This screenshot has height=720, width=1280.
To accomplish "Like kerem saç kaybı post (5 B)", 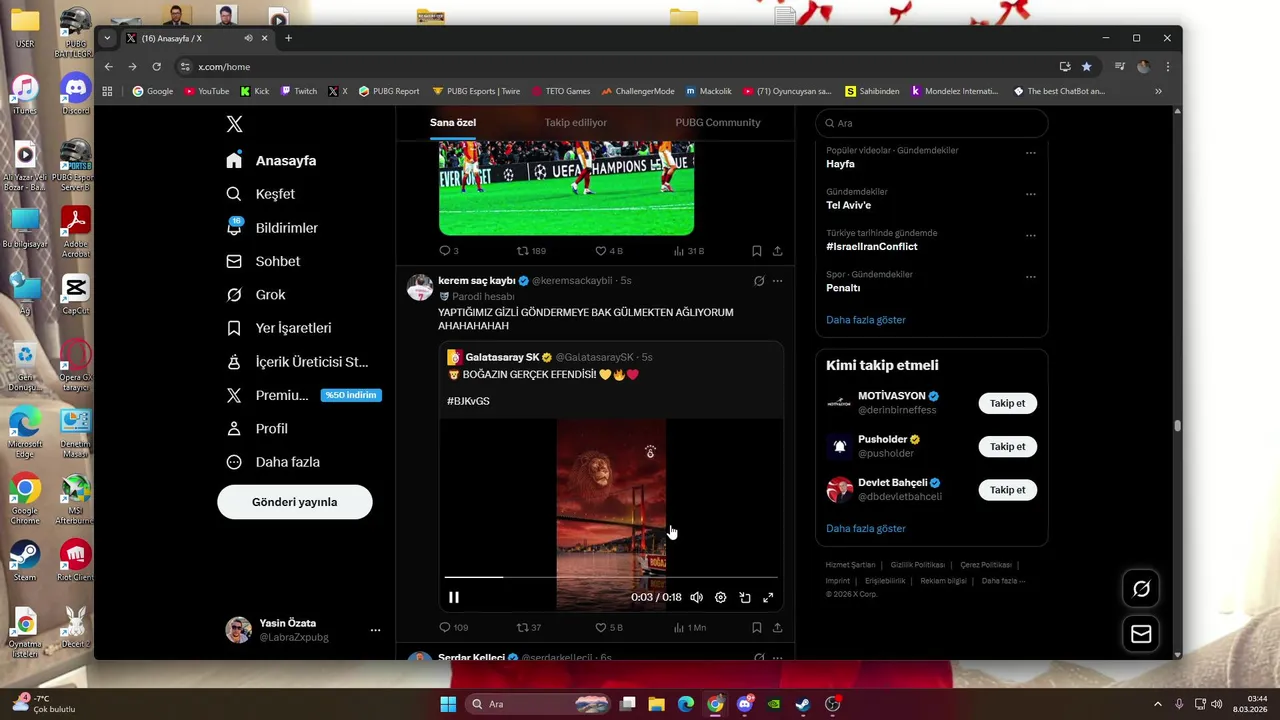I will (x=608, y=627).
